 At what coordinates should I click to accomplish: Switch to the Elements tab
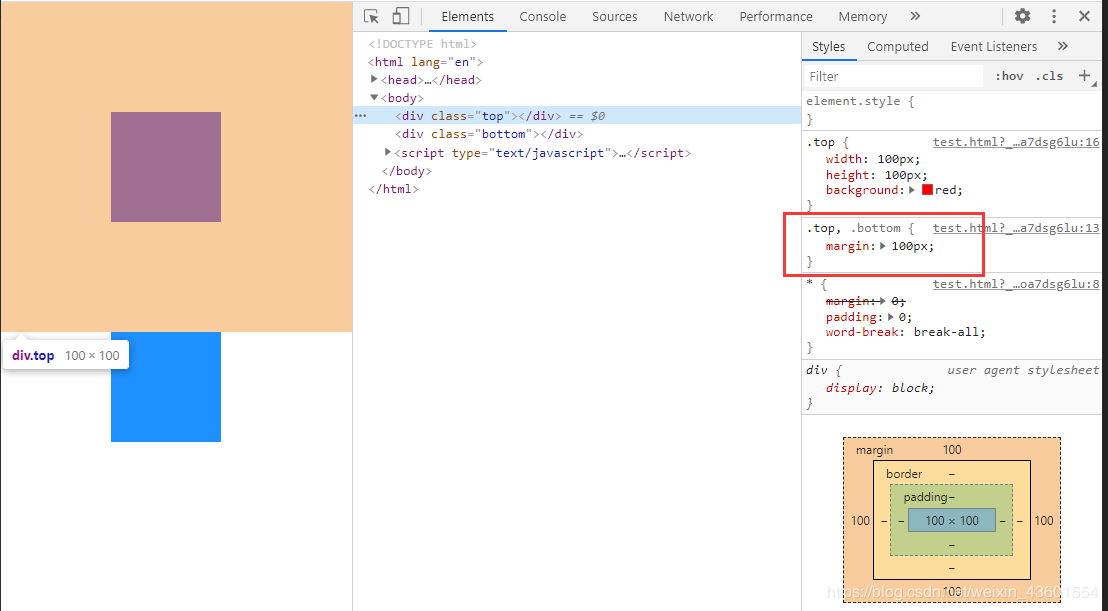468,16
